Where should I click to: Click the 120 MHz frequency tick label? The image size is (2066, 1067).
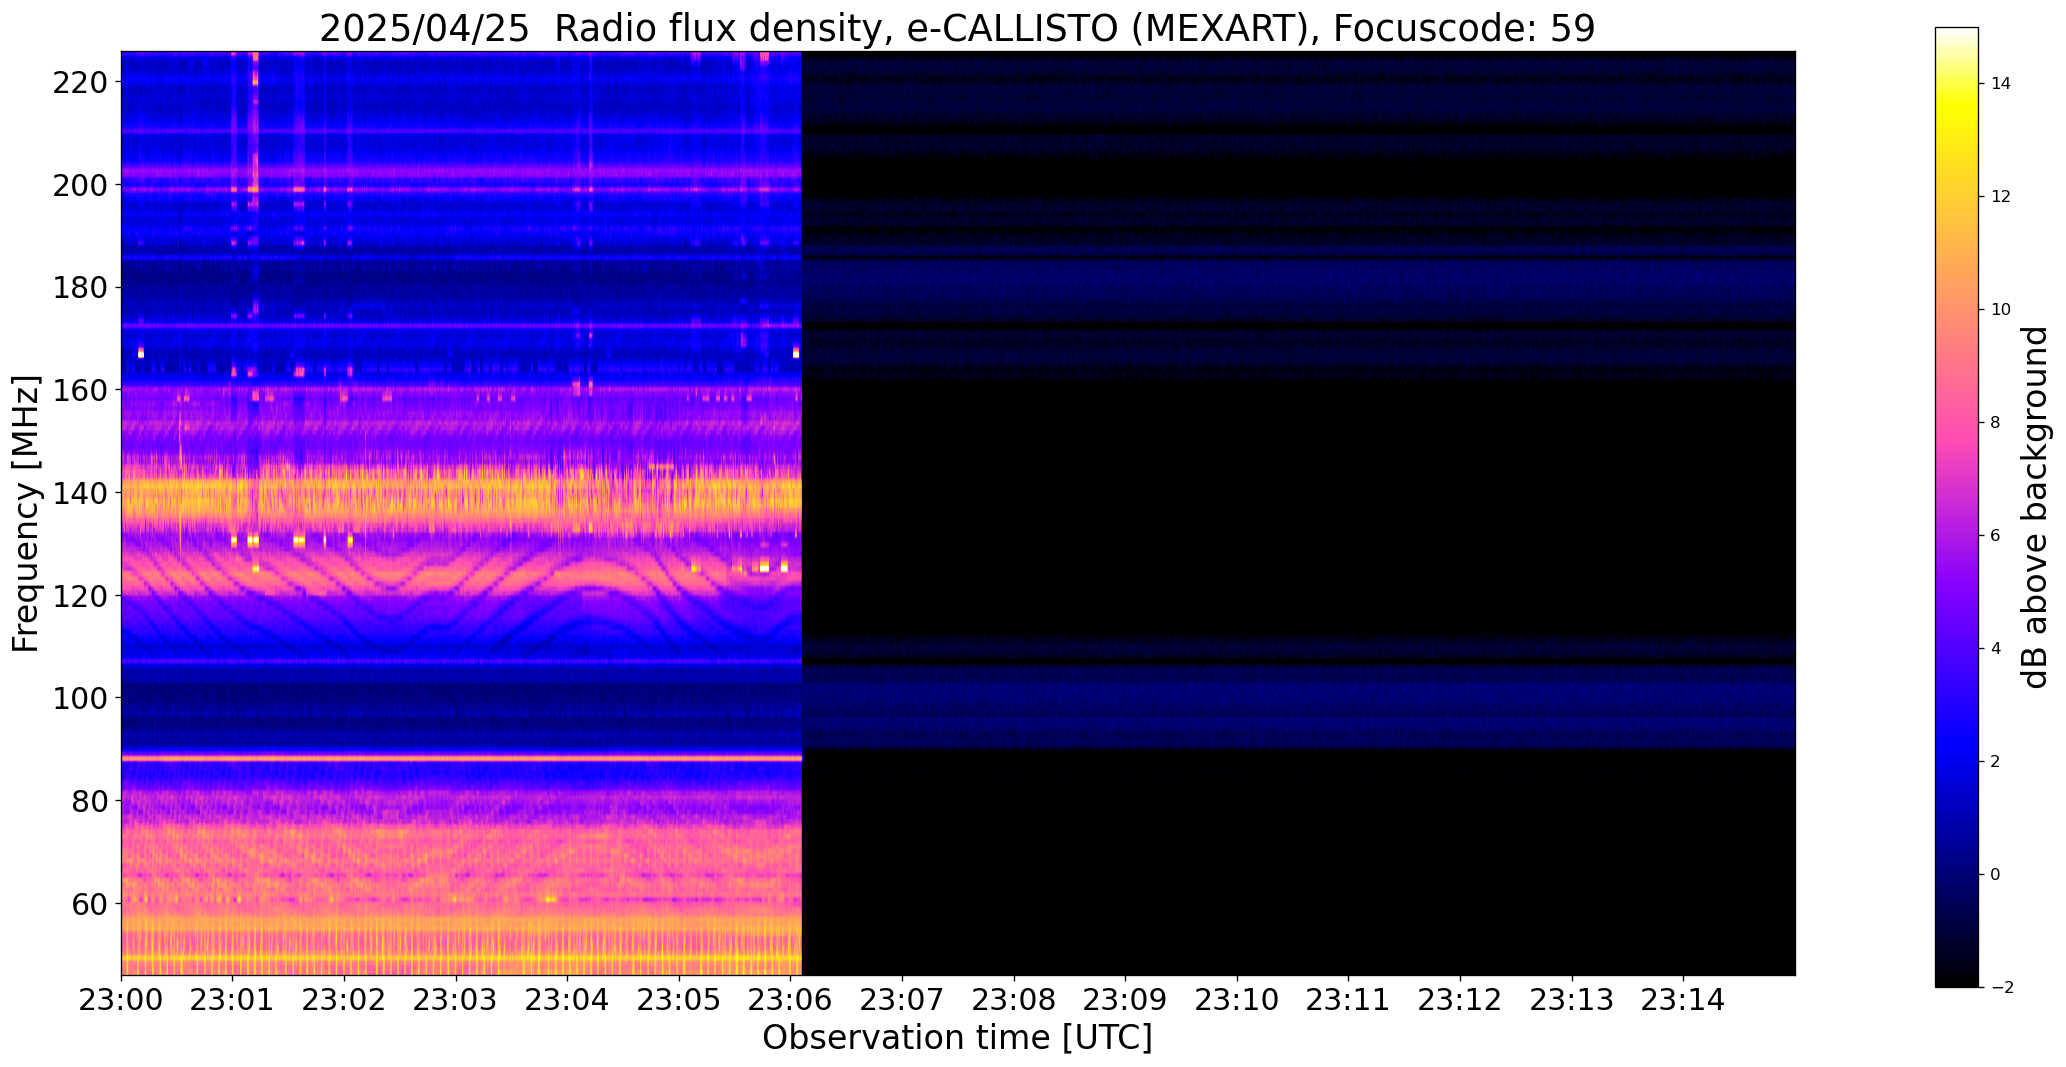coord(79,596)
